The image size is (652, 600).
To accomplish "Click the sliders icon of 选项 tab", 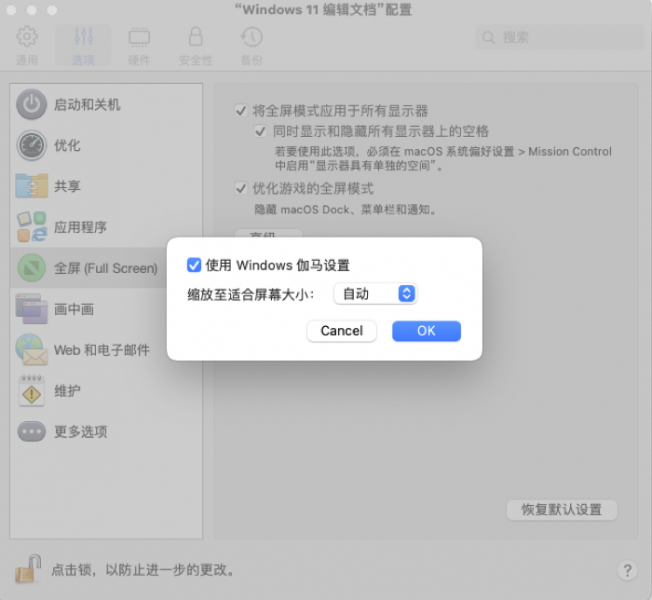I will click(x=83, y=37).
